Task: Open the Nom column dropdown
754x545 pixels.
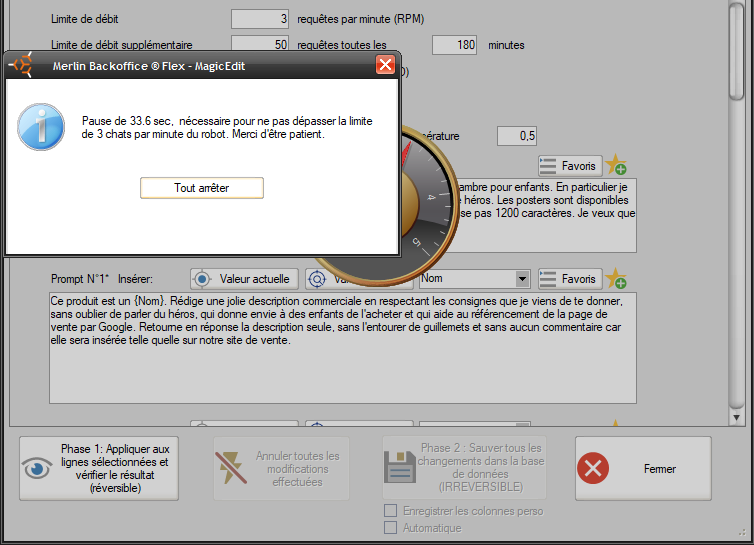Action: pyautogui.click(x=522, y=279)
